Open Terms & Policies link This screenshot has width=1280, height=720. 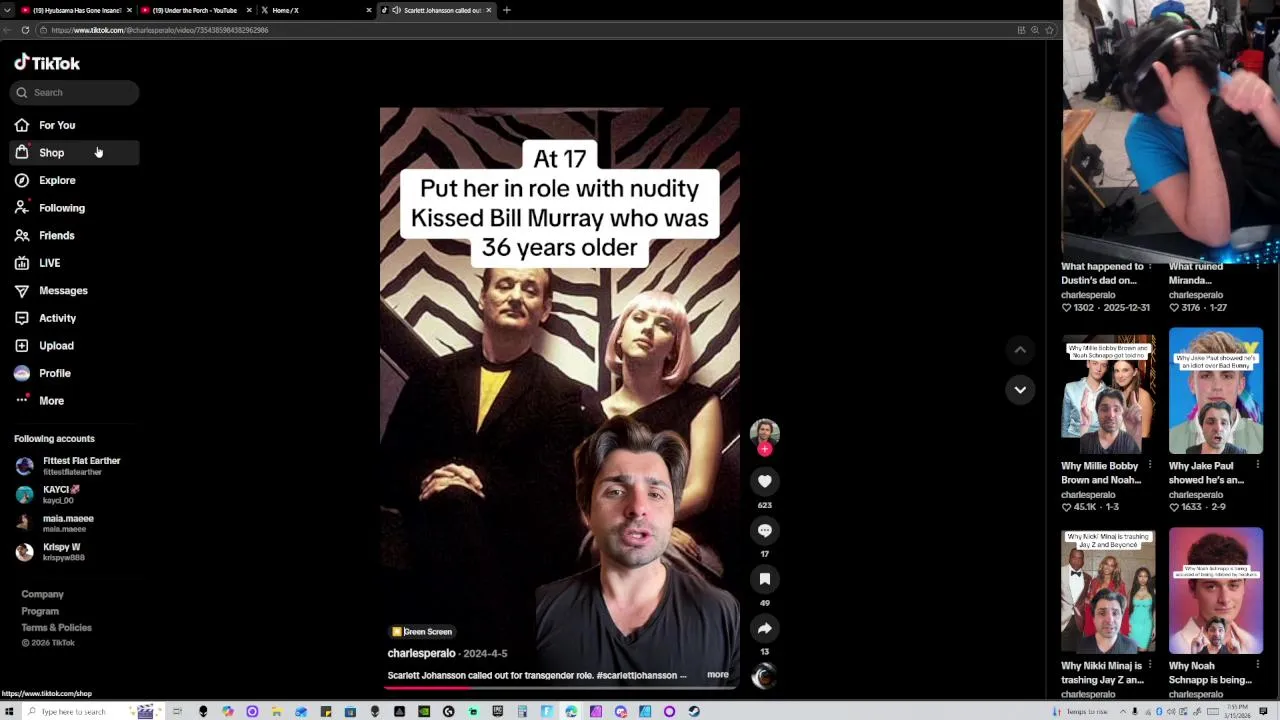tap(56, 627)
